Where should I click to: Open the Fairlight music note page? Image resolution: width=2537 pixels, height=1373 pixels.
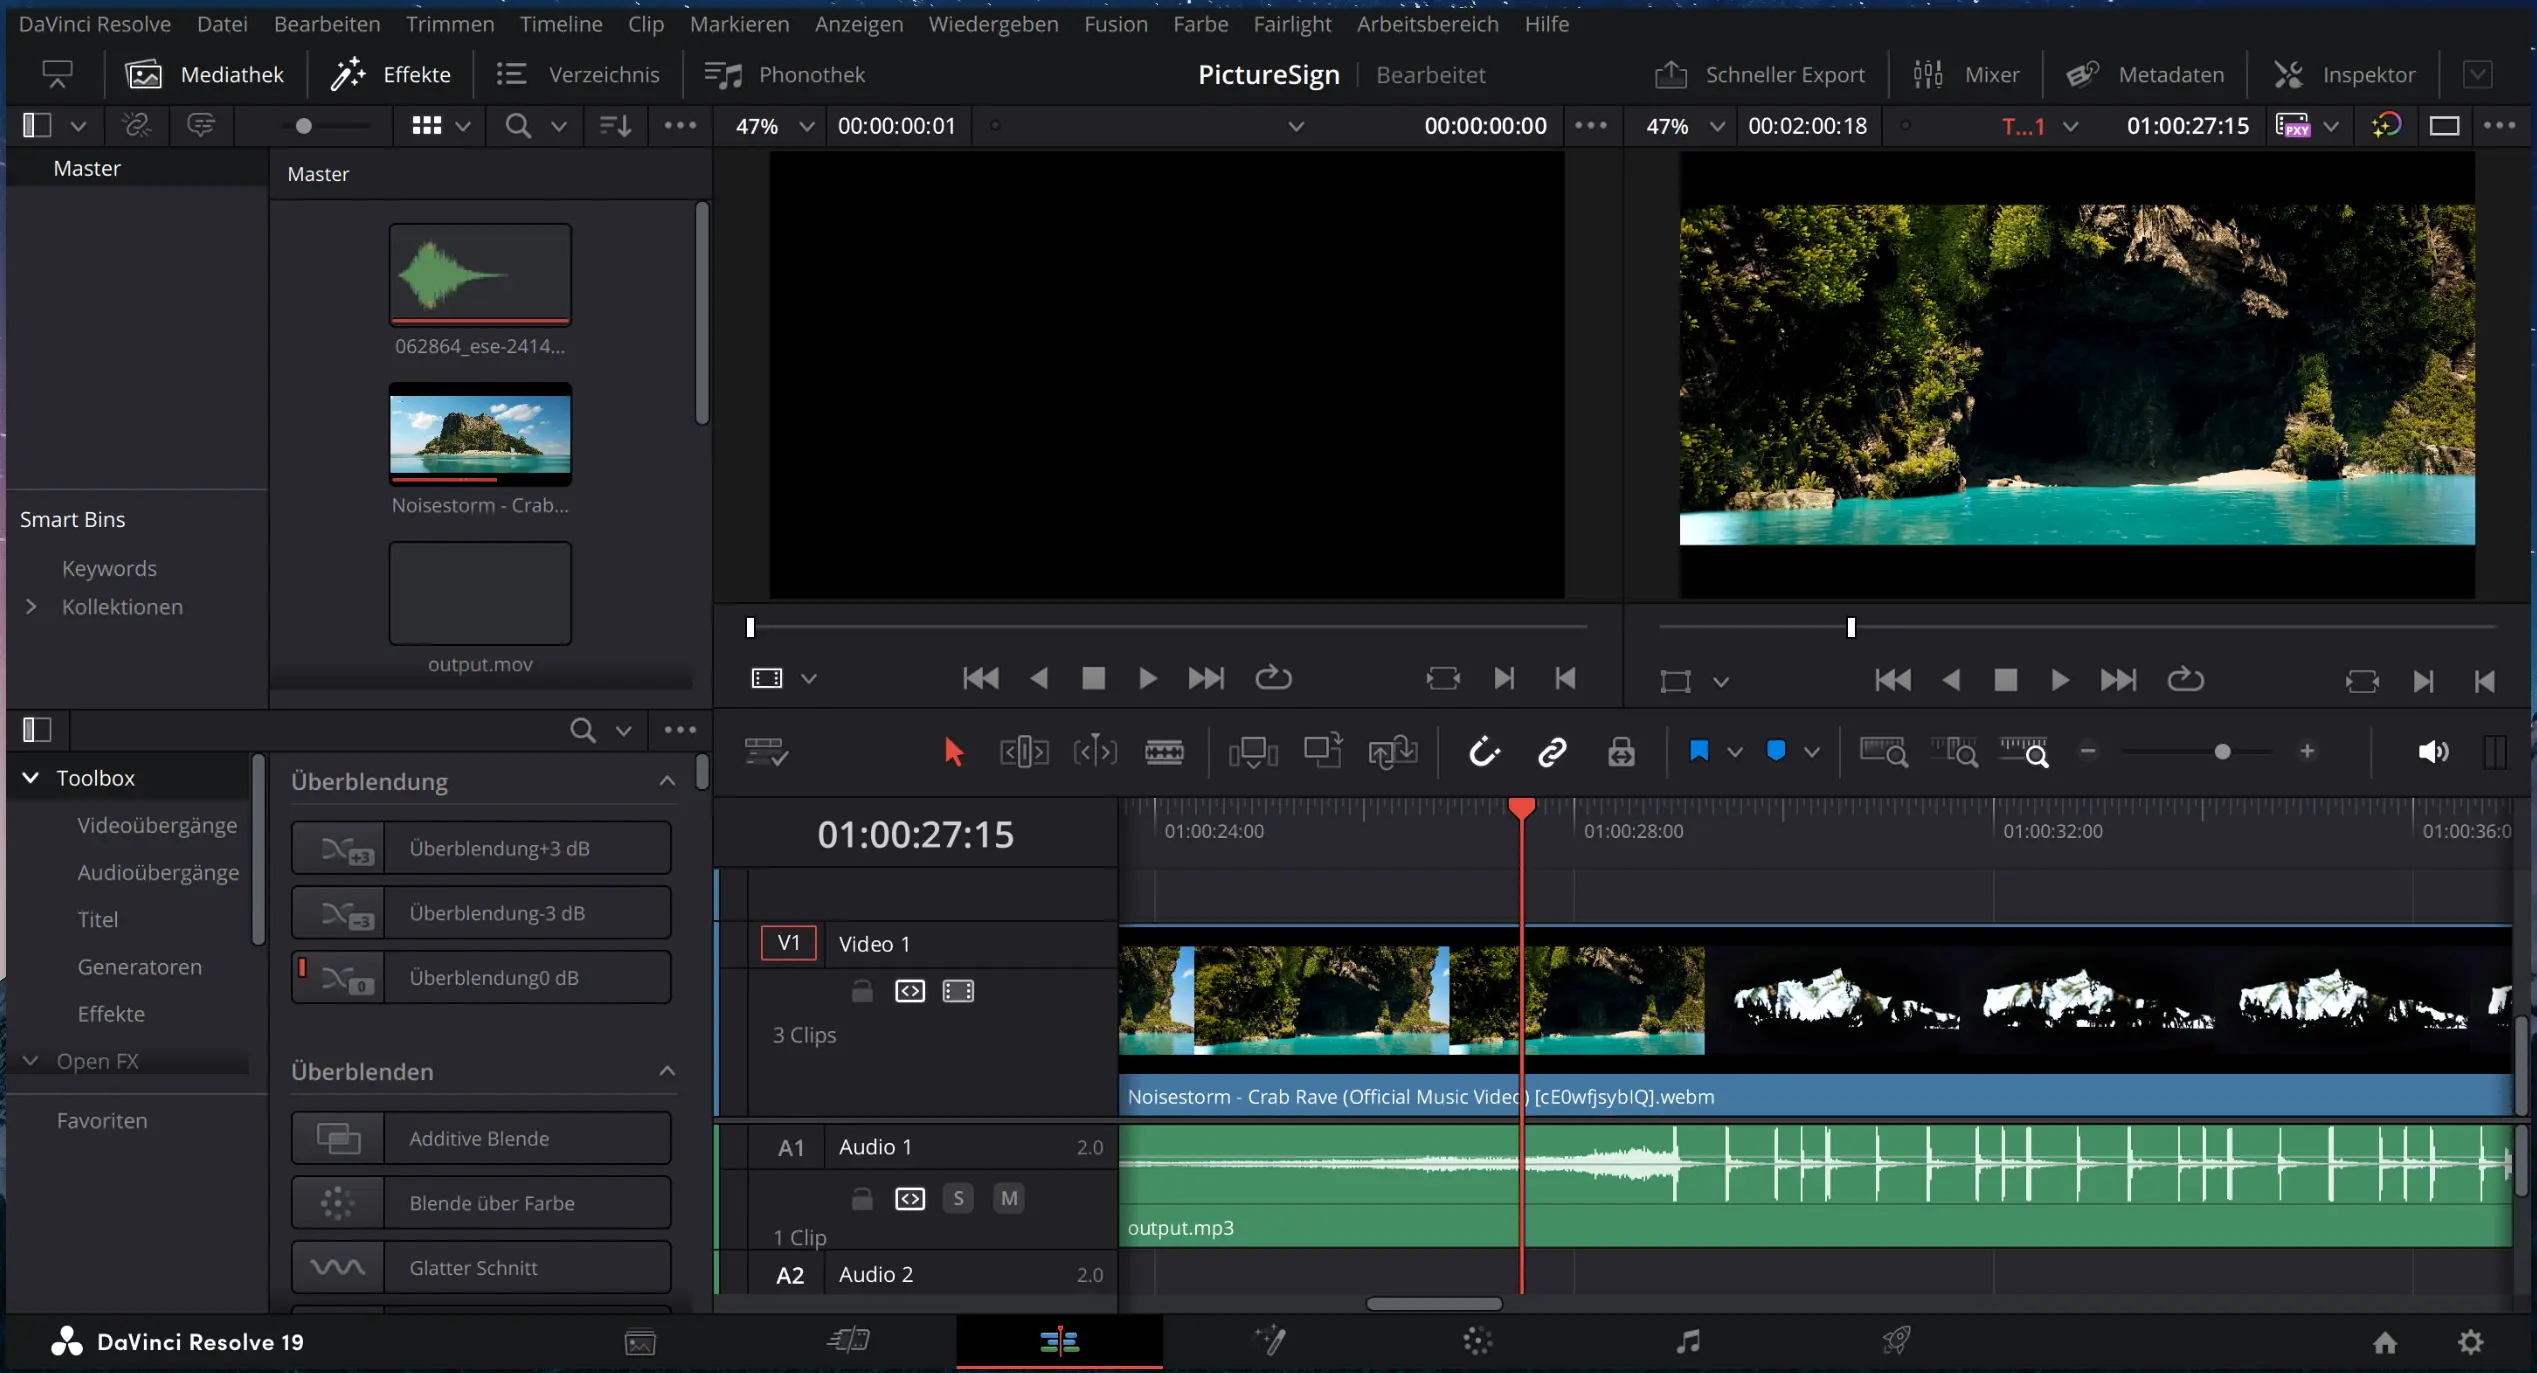(1687, 1341)
